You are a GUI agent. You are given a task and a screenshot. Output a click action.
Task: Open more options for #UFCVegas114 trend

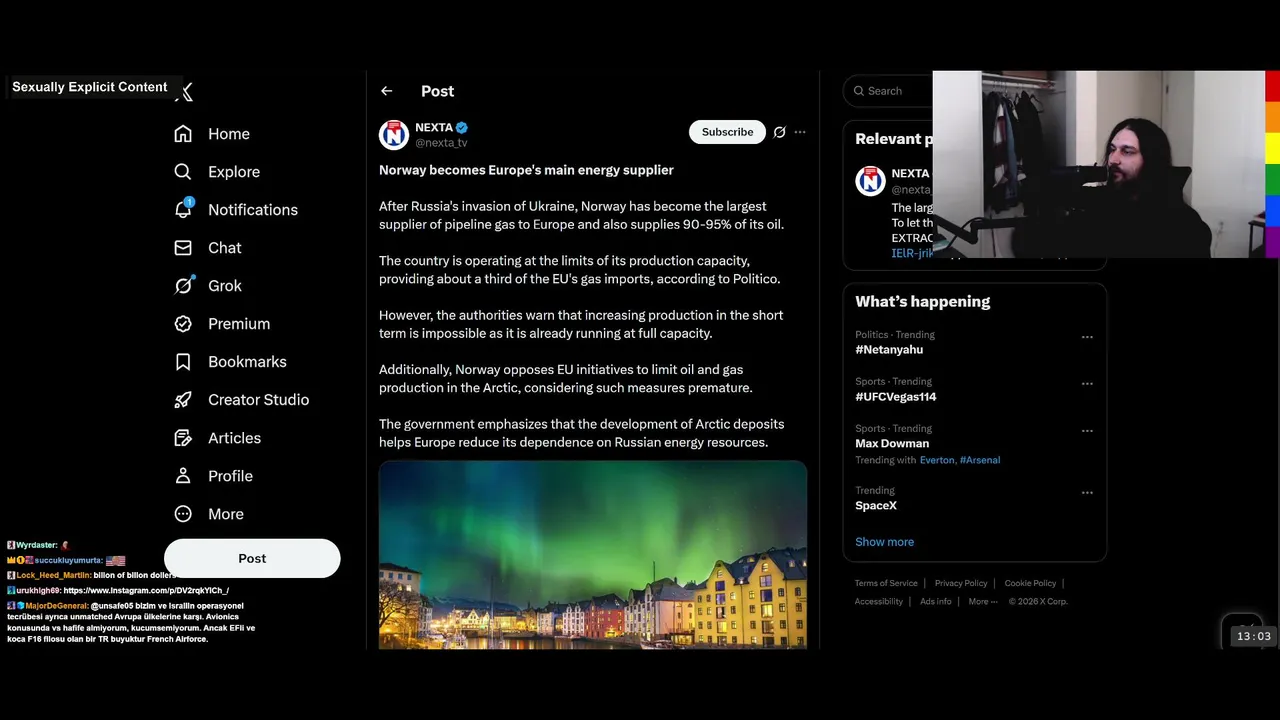tap(1087, 384)
